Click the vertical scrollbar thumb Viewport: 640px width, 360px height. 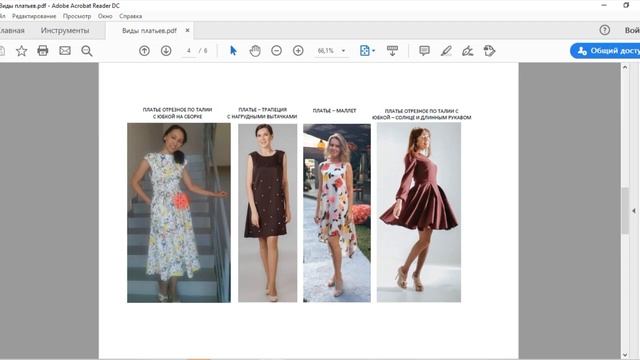(x=625, y=211)
